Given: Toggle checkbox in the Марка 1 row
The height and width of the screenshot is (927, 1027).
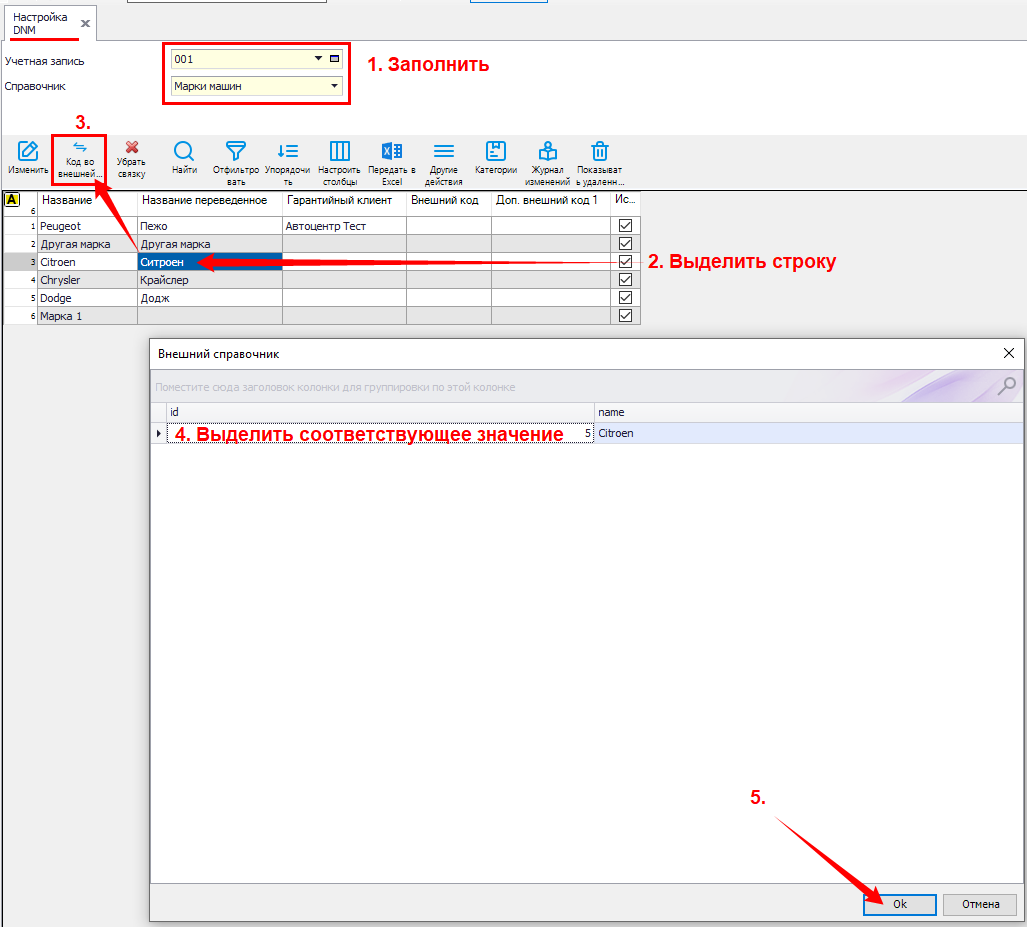Looking at the screenshot, I should pyautogui.click(x=626, y=316).
